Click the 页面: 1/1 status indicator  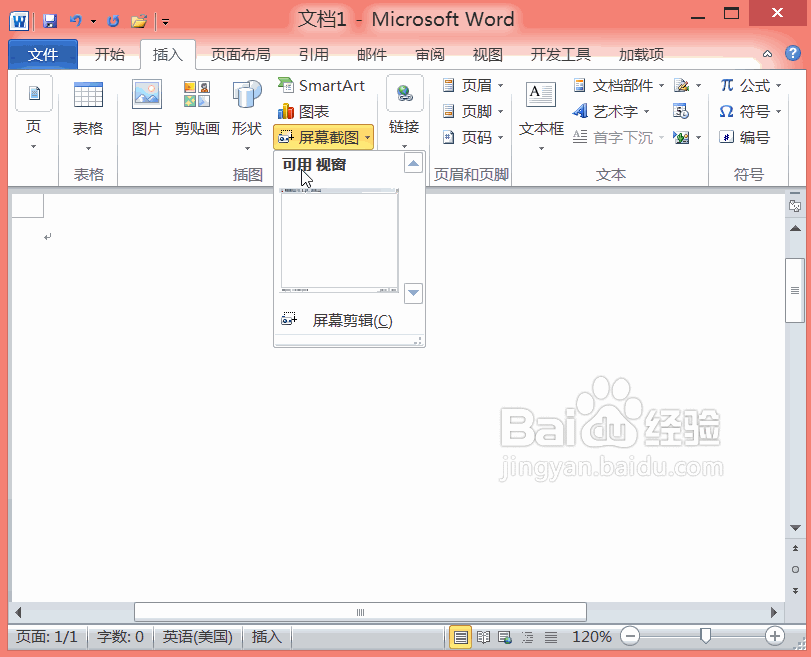click(47, 636)
